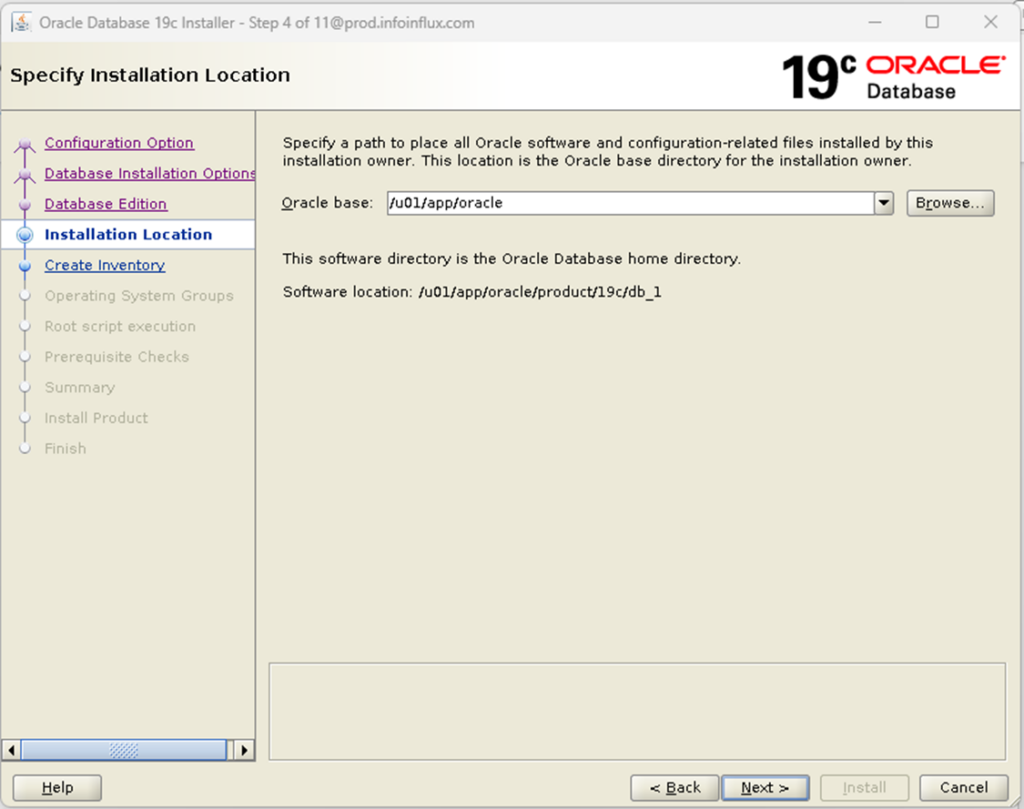1024x809 pixels.
Task: Click the Back button
Action: click(x=675, y=787)
